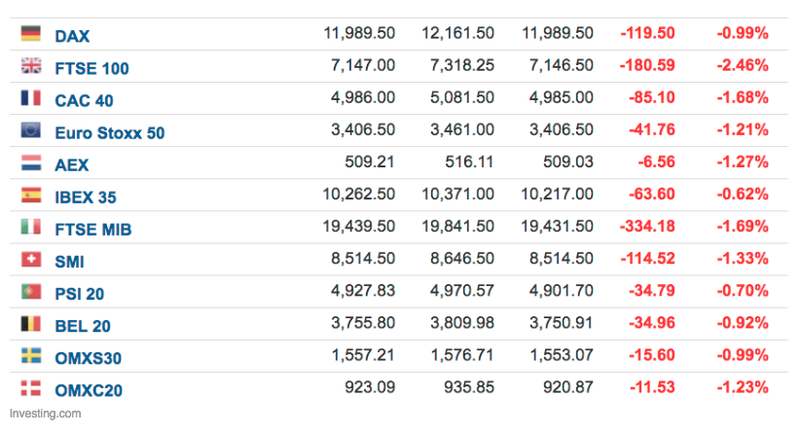
Task: Click the Portuguese flag next to PSI 20
Action: (30, 292)
